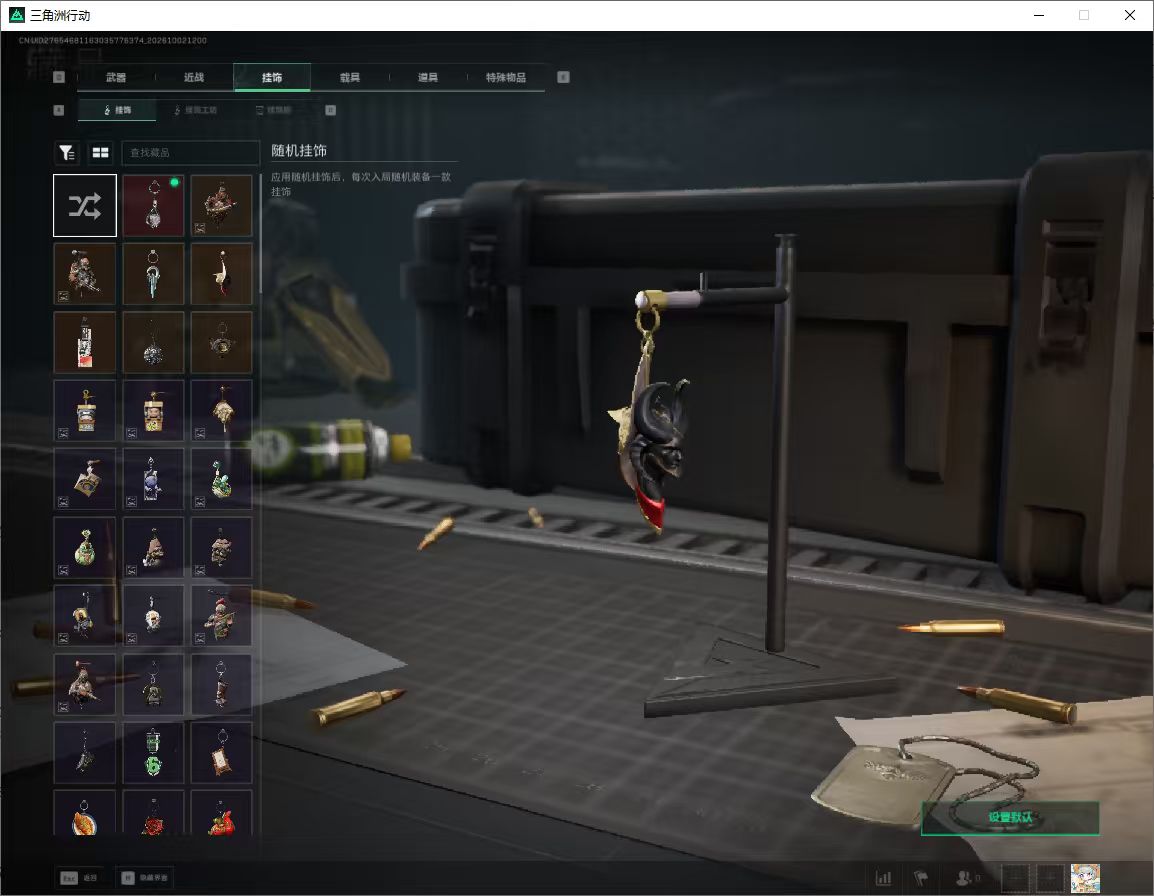This screenshot has height=896, width=1154.
Task: Click the statistics bar chart icon
Action: [883, 878]
